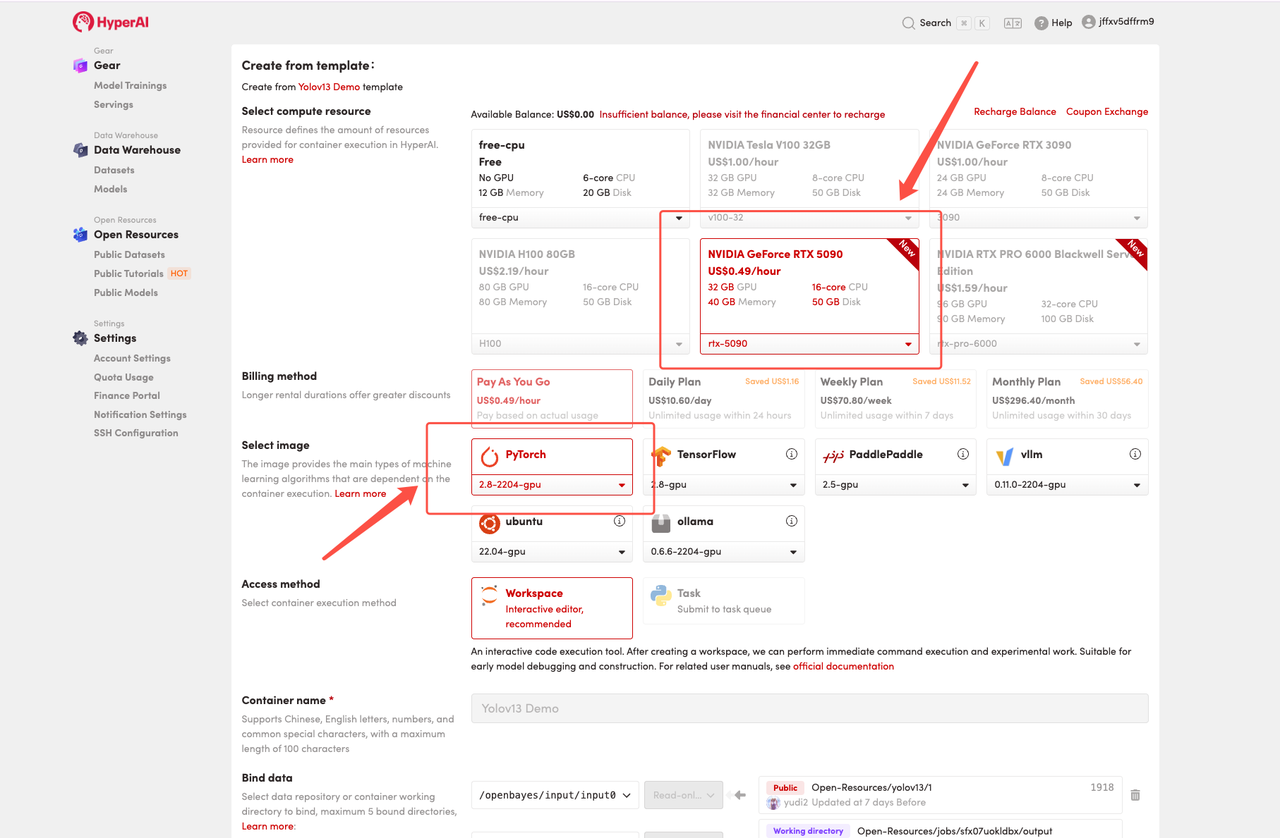Select NVIDIA GeForce RTX 3090 resource

pyautogui.click(x=1038, y=168)
